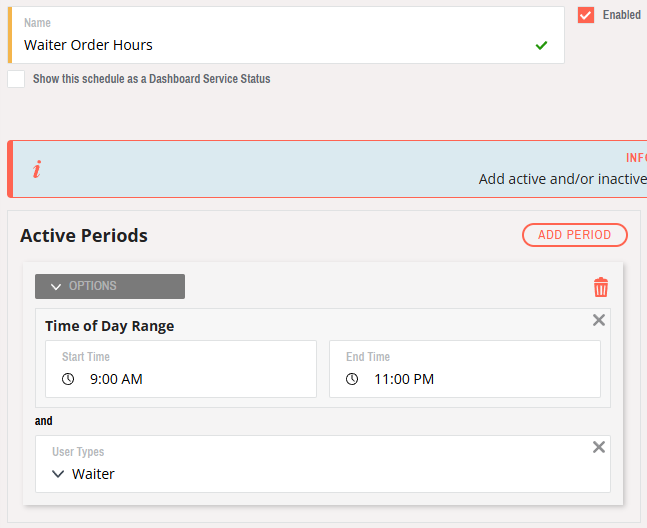647x528 pixels.
Task: Enable Show as Dashboard Service Status checkbox
Action: (x=16, y=79)
